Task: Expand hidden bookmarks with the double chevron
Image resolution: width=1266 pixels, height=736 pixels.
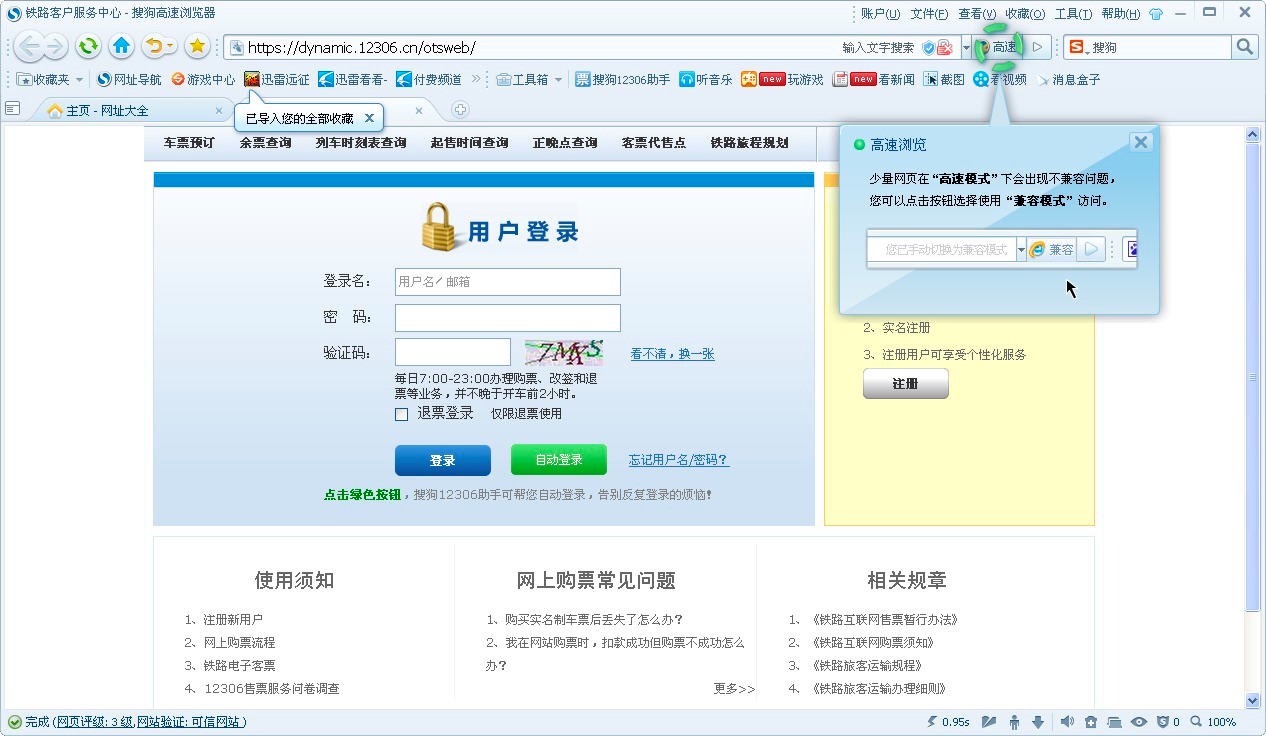Action: (x=476, y=79)
